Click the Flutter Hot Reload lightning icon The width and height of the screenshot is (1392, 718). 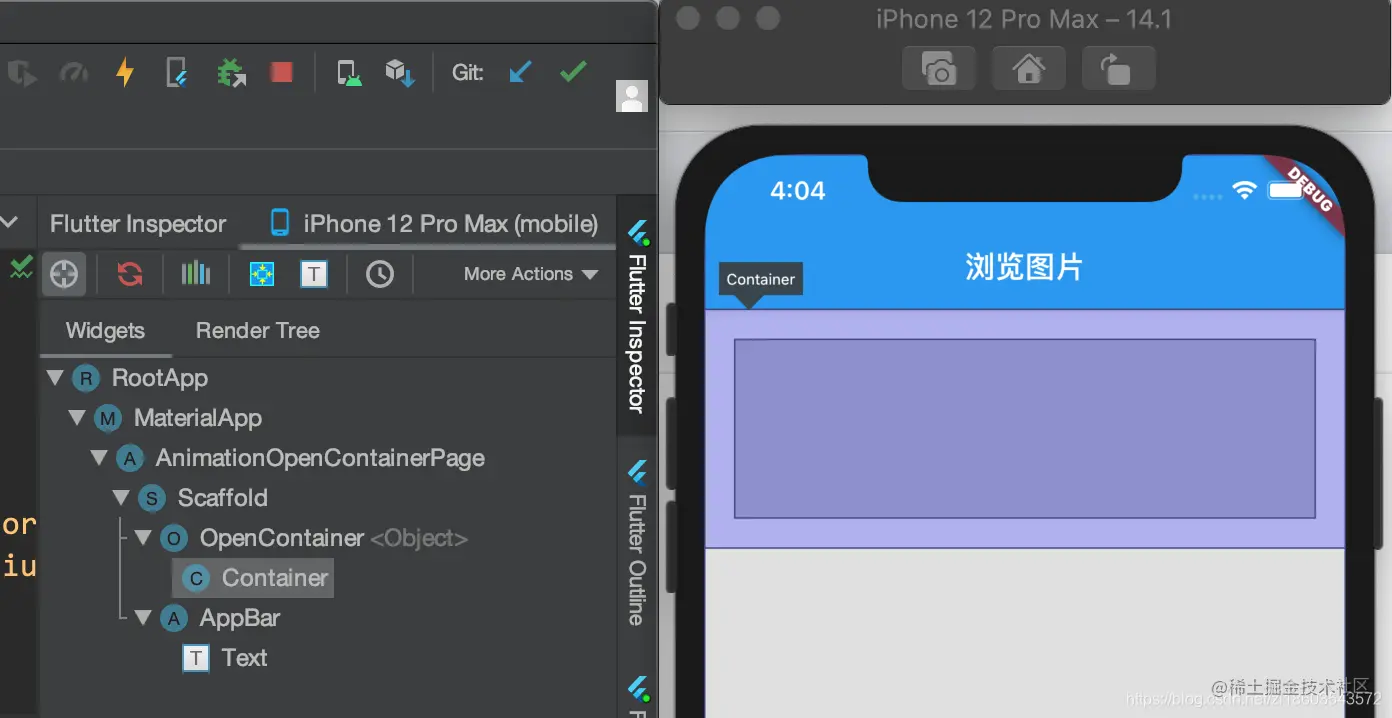[125, 72]
